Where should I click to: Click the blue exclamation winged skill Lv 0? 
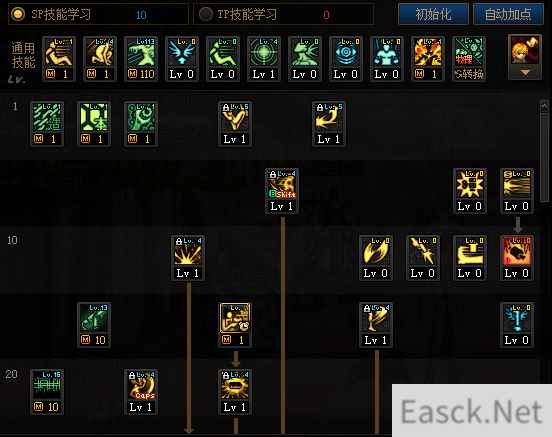(x=517, y=325)
